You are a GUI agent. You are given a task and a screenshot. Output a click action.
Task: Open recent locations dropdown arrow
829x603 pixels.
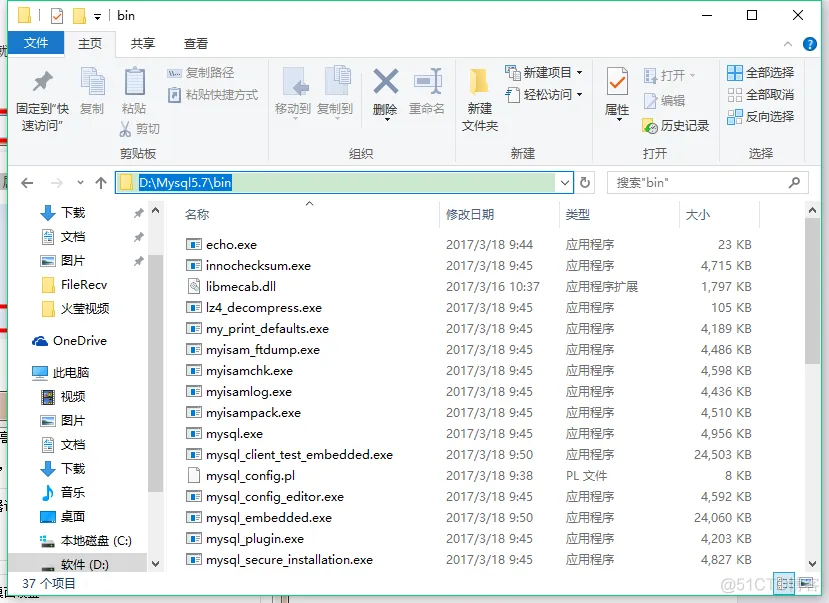point(80,183)
